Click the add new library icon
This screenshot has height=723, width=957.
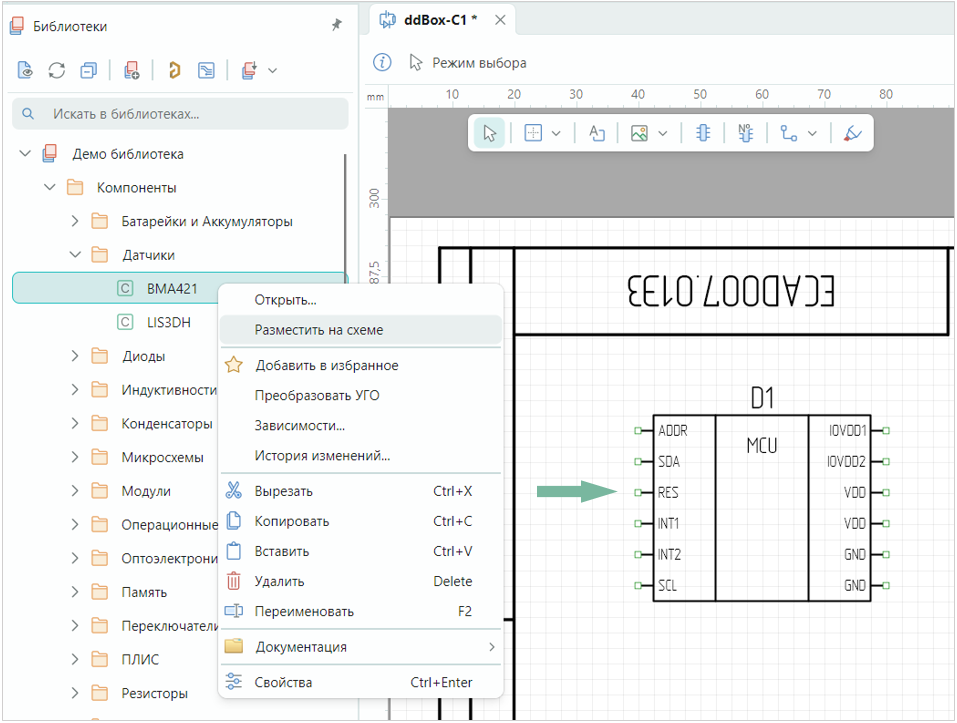tap(131, 70)
